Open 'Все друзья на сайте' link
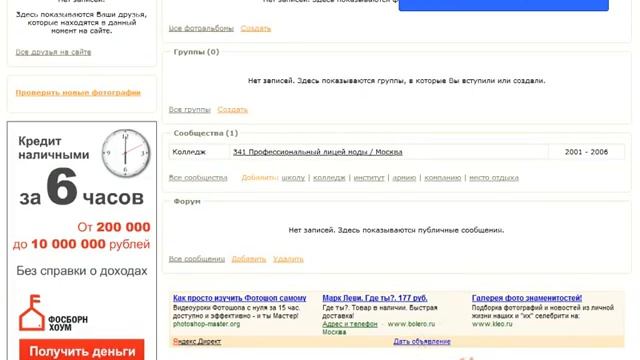The width and height of the screenshot is (640, 360). point(53,52)
